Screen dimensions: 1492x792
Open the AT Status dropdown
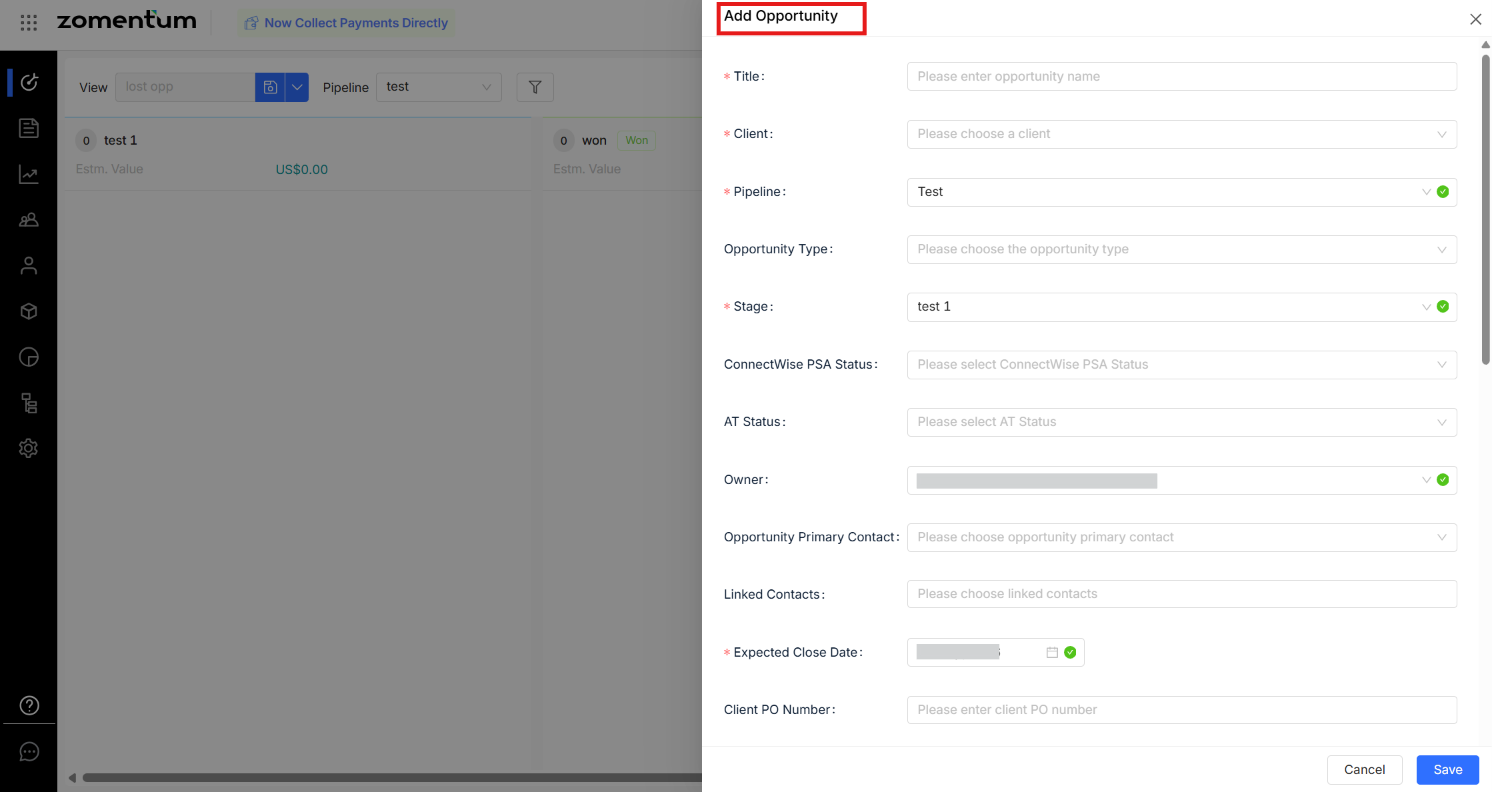click(x=1181, y=422)
